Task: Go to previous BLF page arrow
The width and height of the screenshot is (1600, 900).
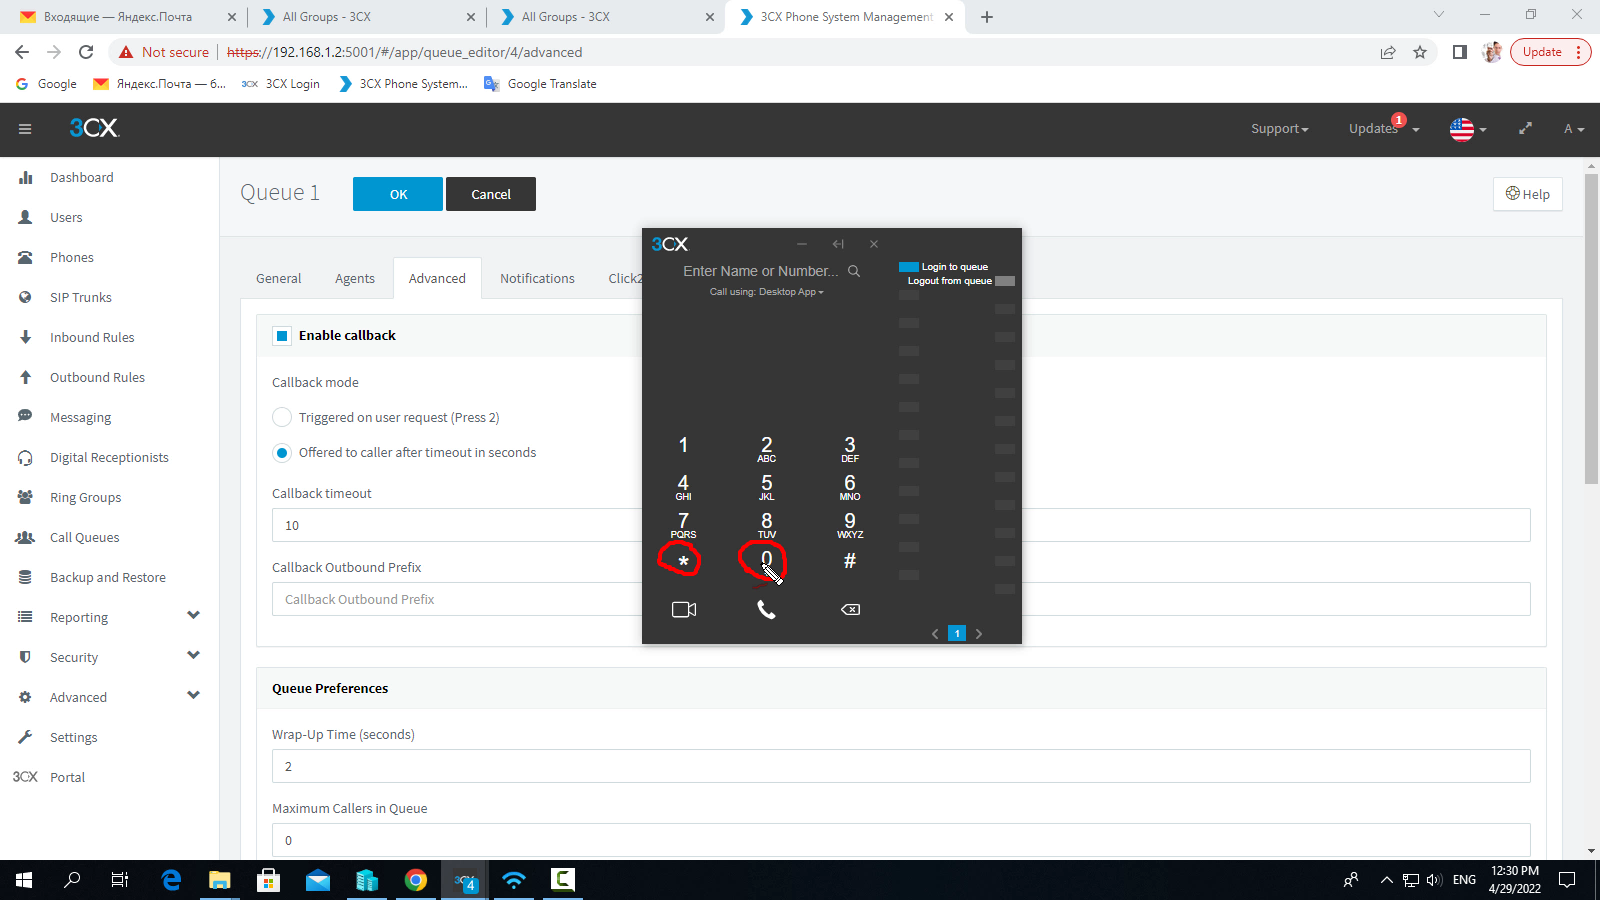Action: tap(935, 633)
